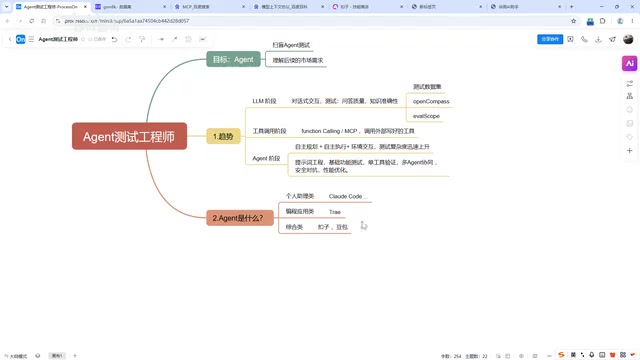Select the yellow node 1.趋势
Image resolution: width=640 pixels, height=360 pixels.
coord(223,136)
